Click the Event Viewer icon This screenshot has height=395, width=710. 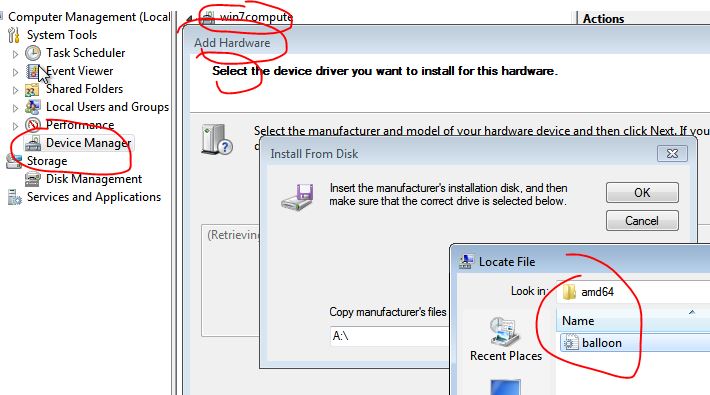pos(33,71)
